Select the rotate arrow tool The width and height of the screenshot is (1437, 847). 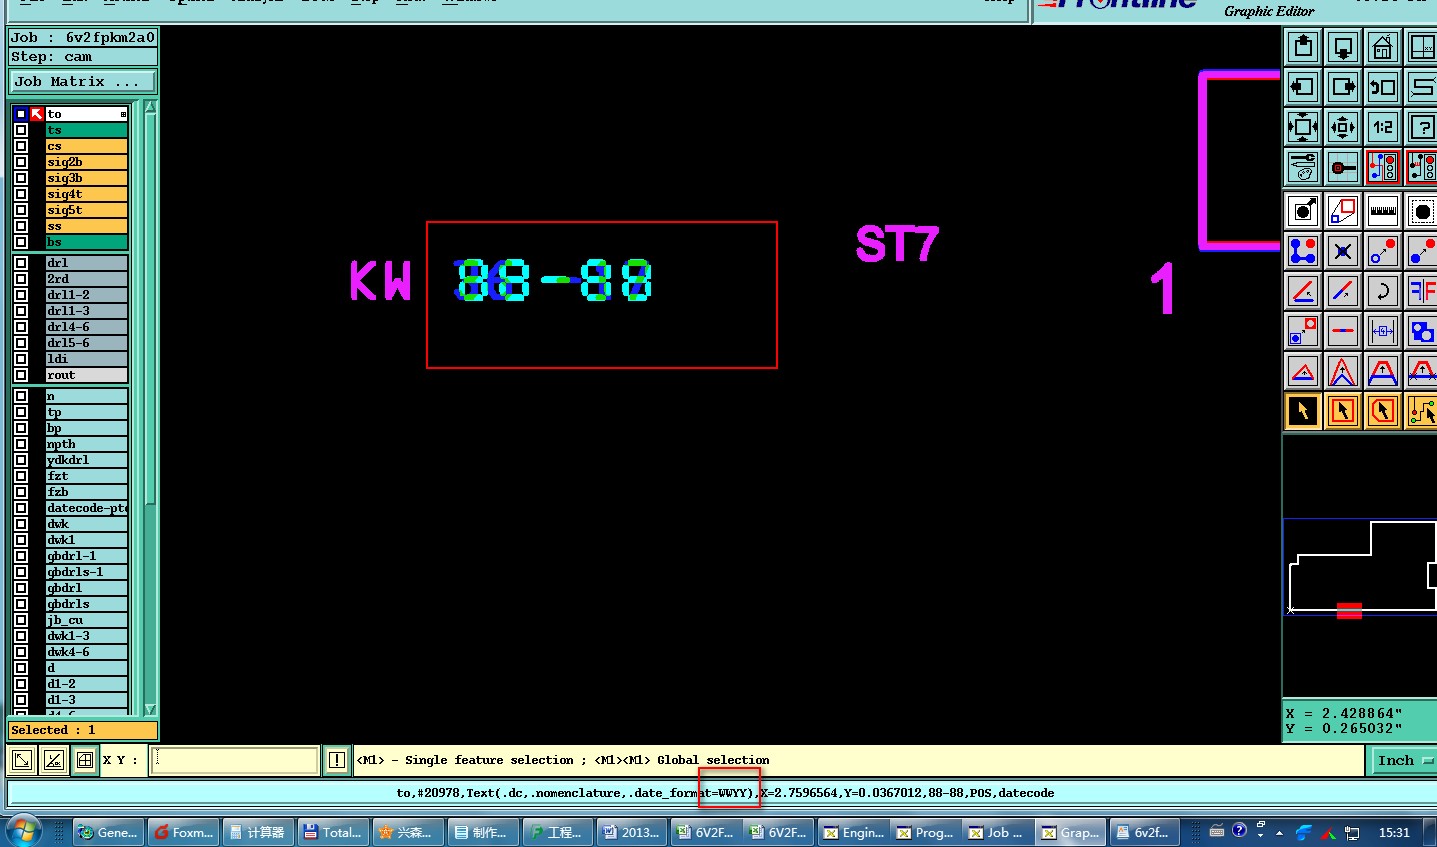[x=1383, y=291]
